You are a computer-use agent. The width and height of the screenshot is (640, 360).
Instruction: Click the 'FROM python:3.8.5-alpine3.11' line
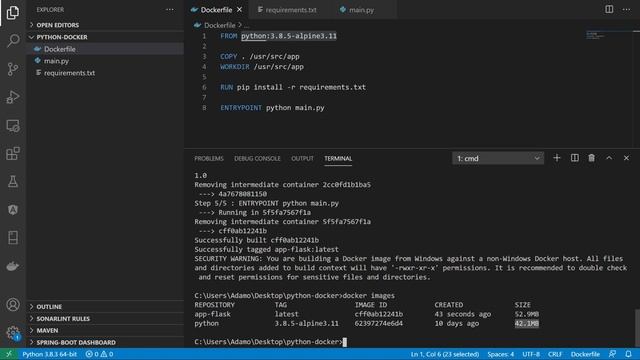point(278,36)
